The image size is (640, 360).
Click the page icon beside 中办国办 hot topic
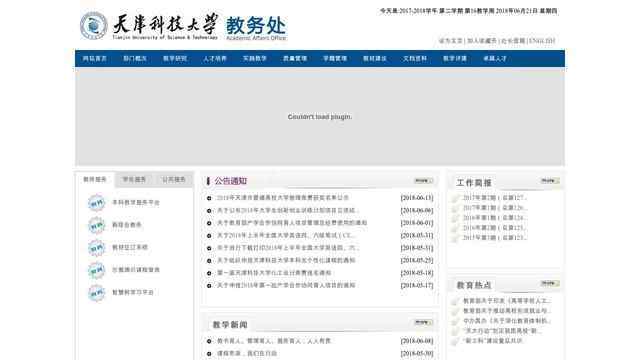(455, 322)
